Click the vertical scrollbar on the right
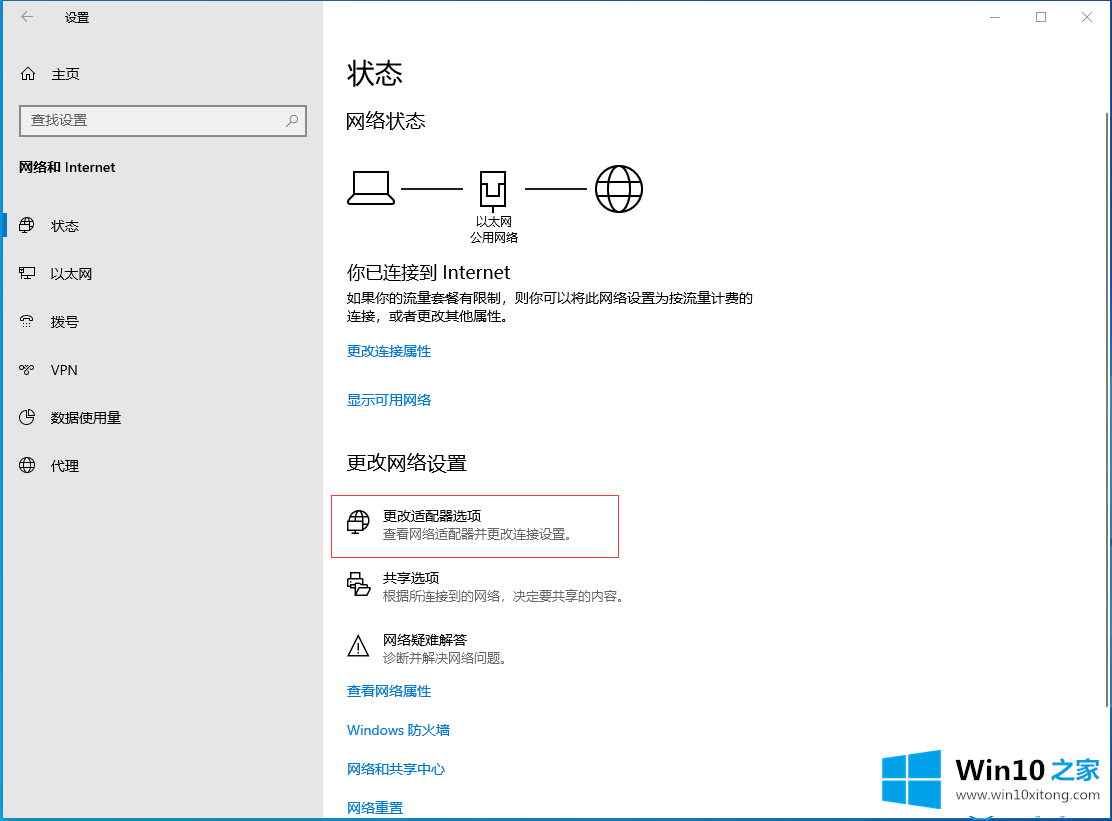Viewport: 1112px width, 821px height. tap(1107, 410)
